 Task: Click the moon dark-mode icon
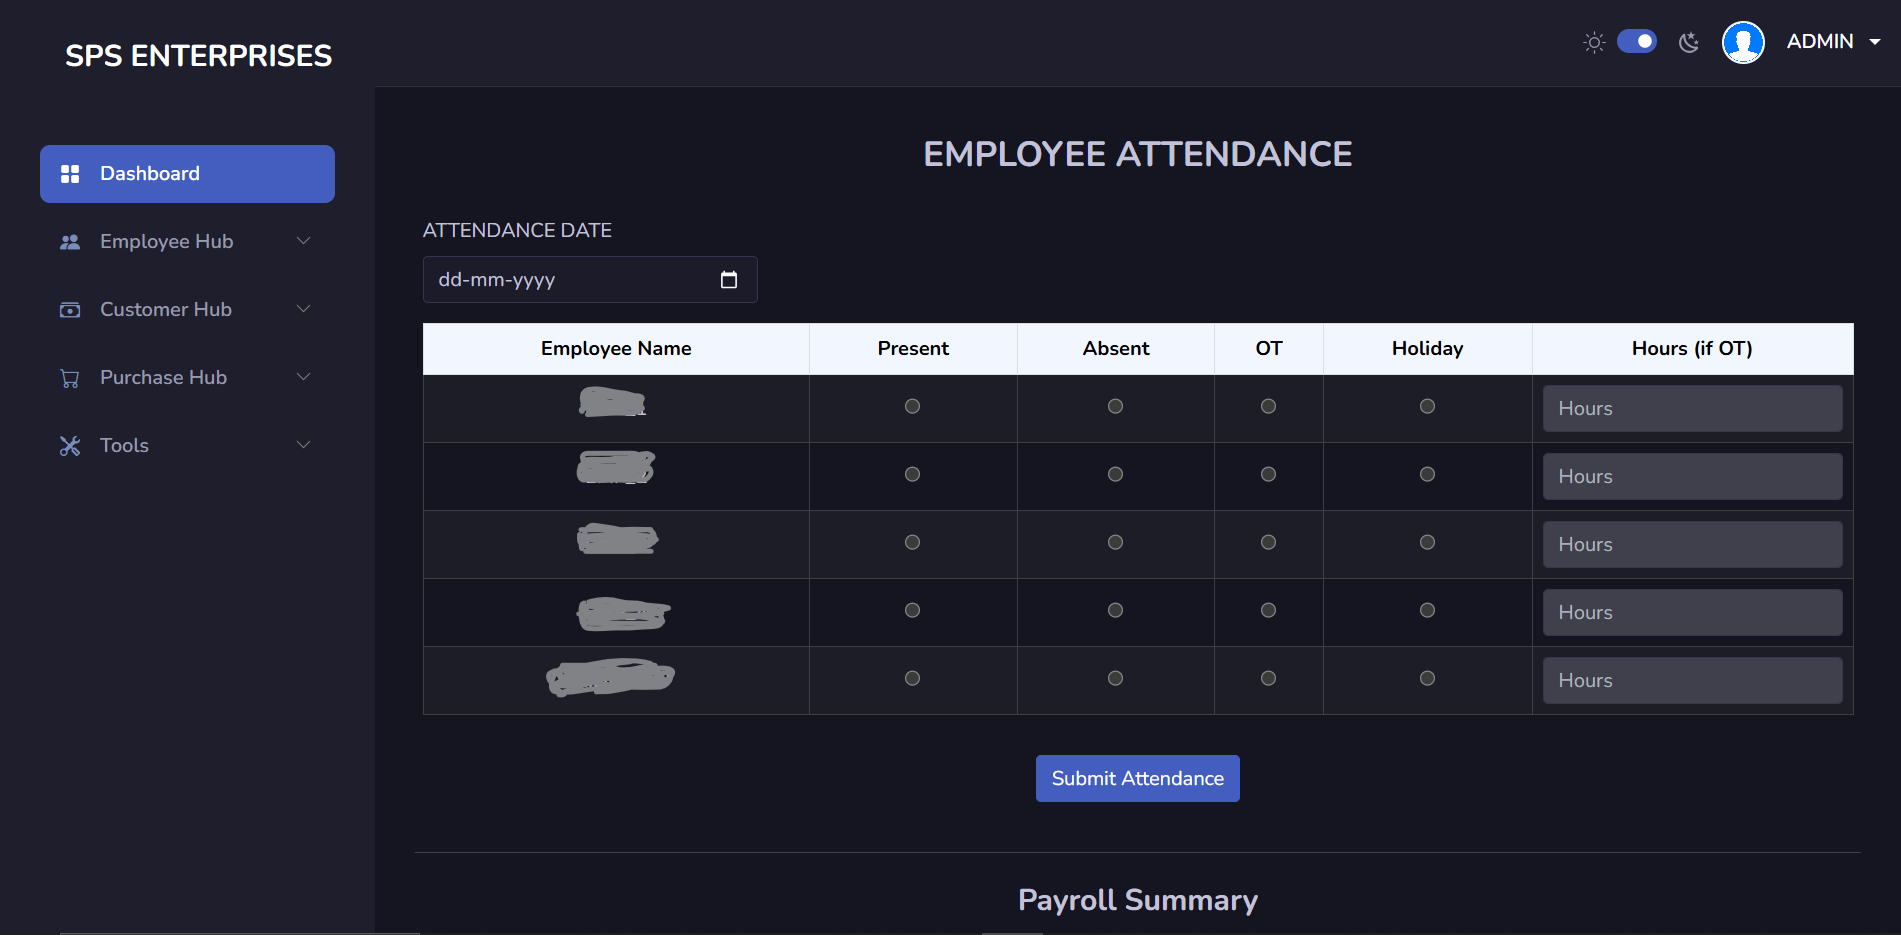(x=1689, y=42)
